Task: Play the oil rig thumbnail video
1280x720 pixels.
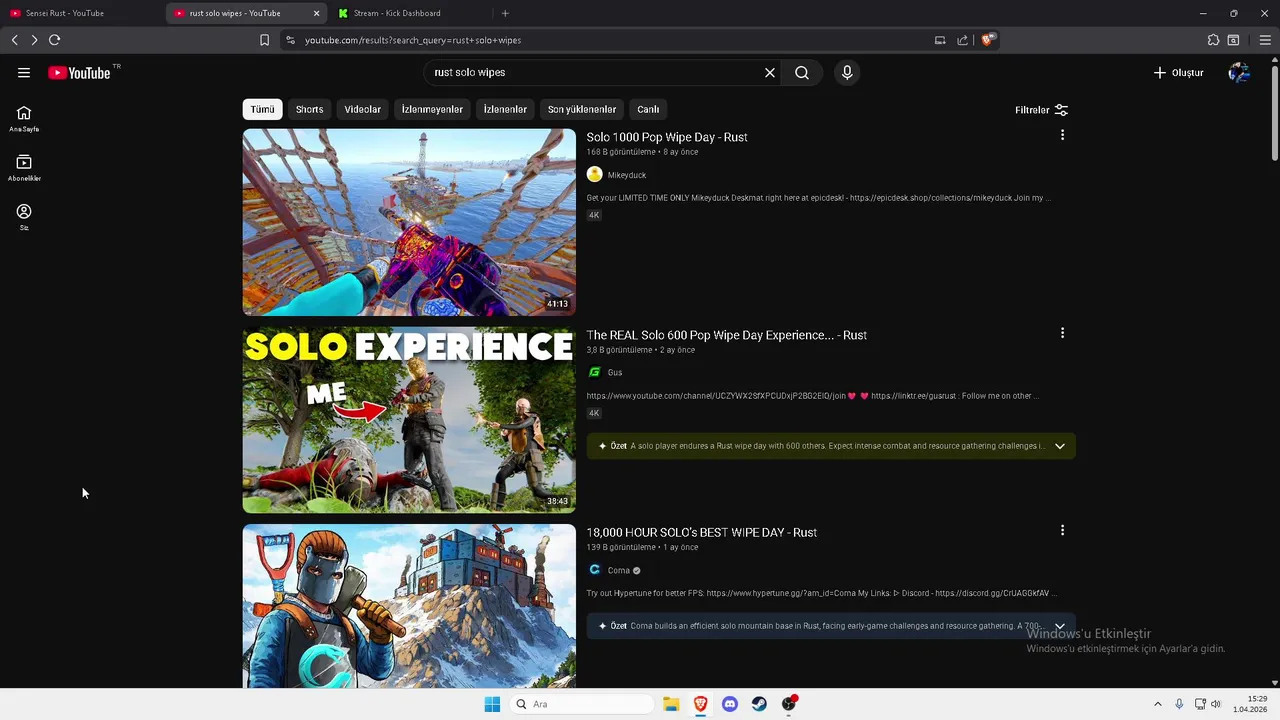Action: coord(409,222)
